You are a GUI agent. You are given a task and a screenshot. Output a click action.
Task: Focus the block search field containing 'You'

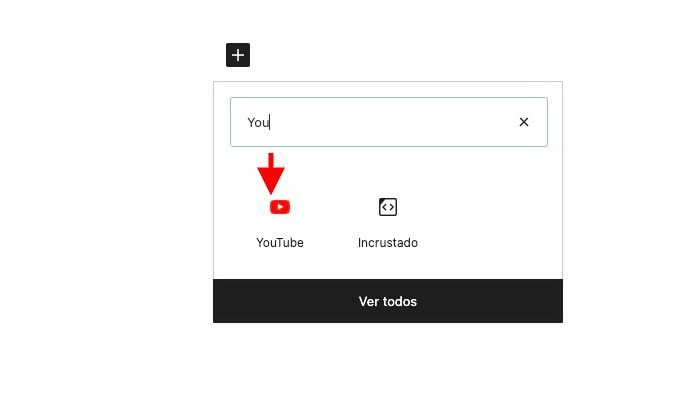(x=388, y=122)
